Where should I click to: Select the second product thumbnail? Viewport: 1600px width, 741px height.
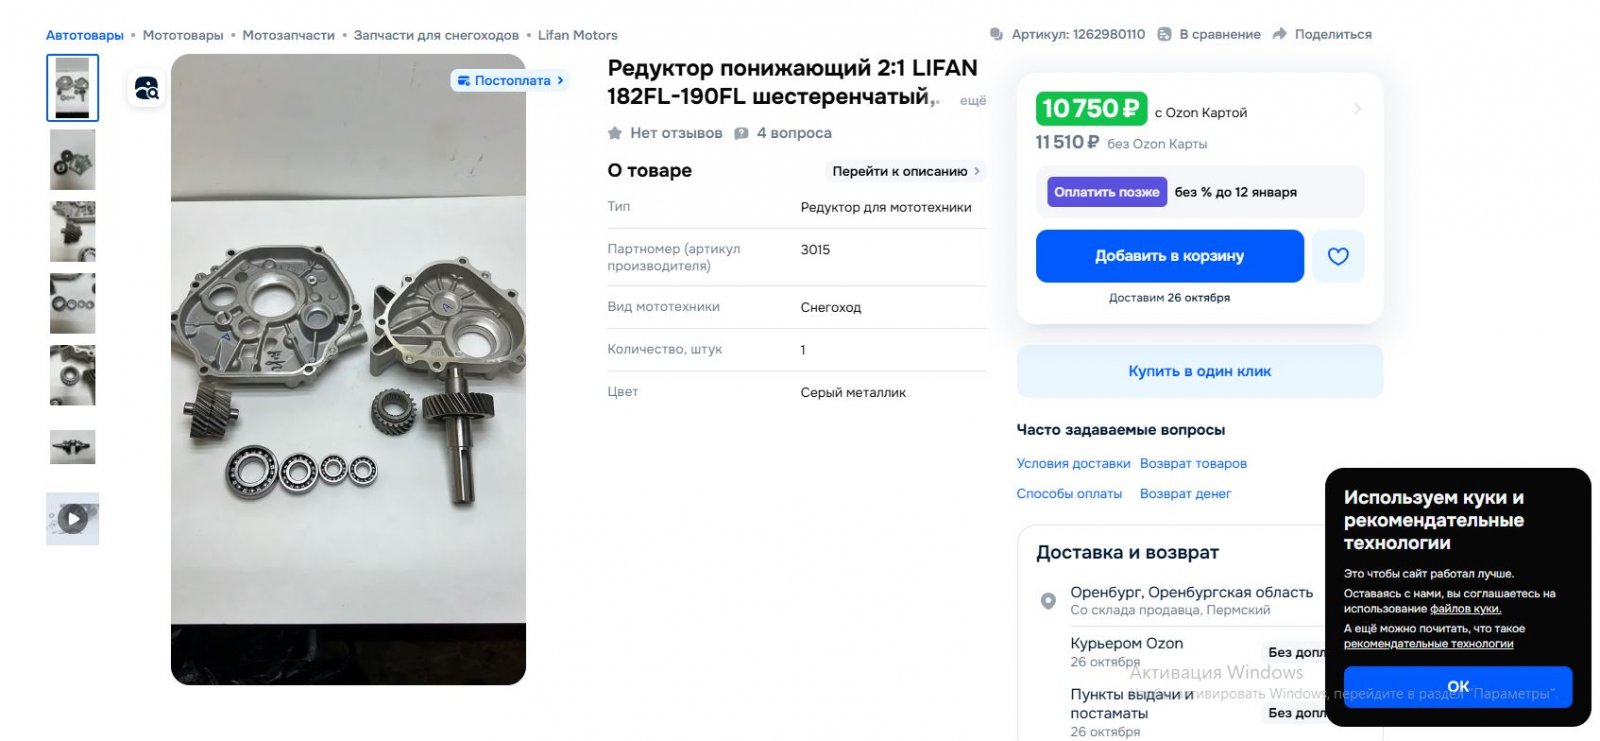[72, 159]
